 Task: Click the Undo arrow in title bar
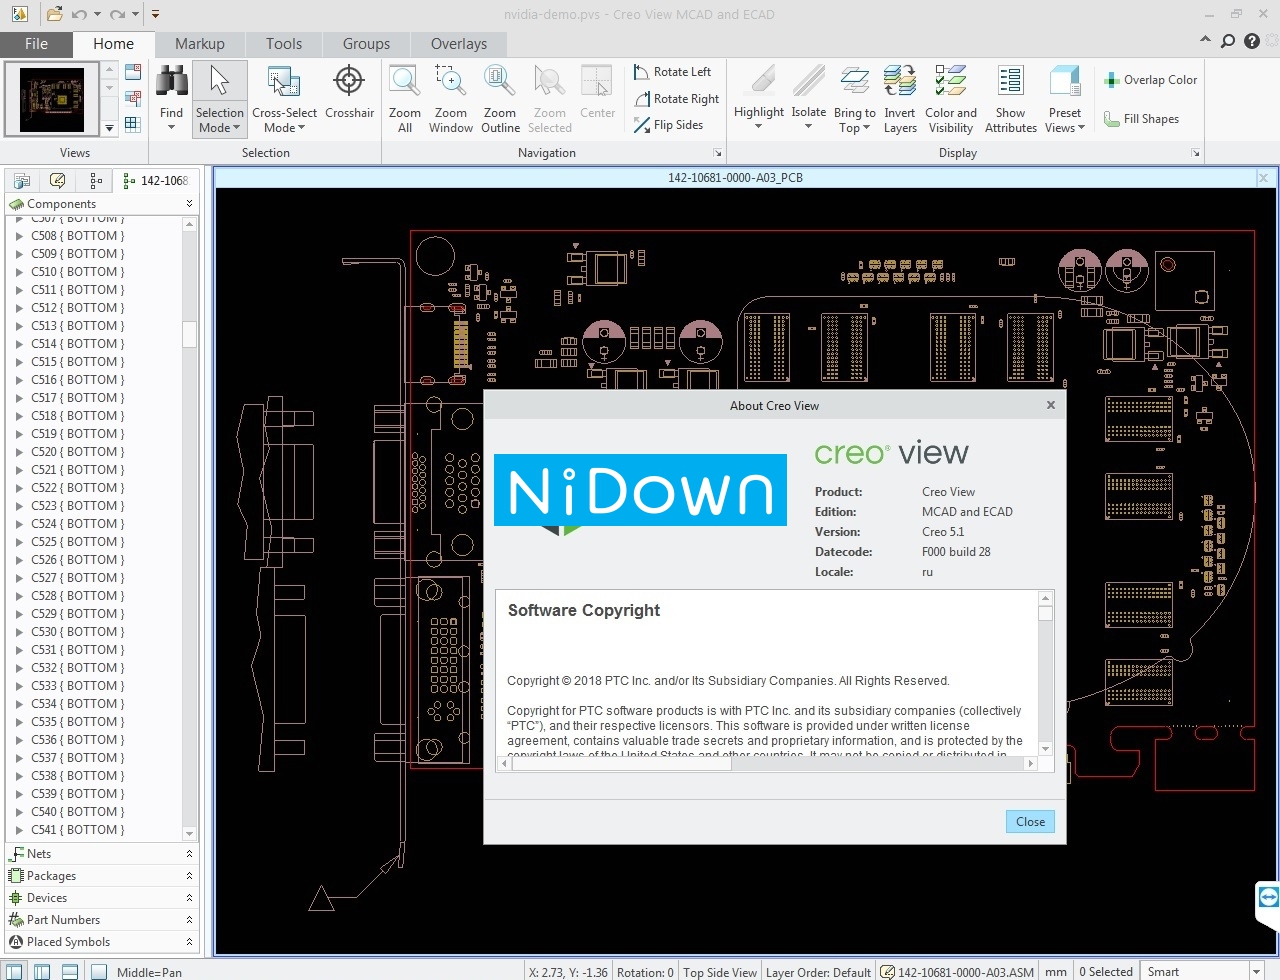79,14
